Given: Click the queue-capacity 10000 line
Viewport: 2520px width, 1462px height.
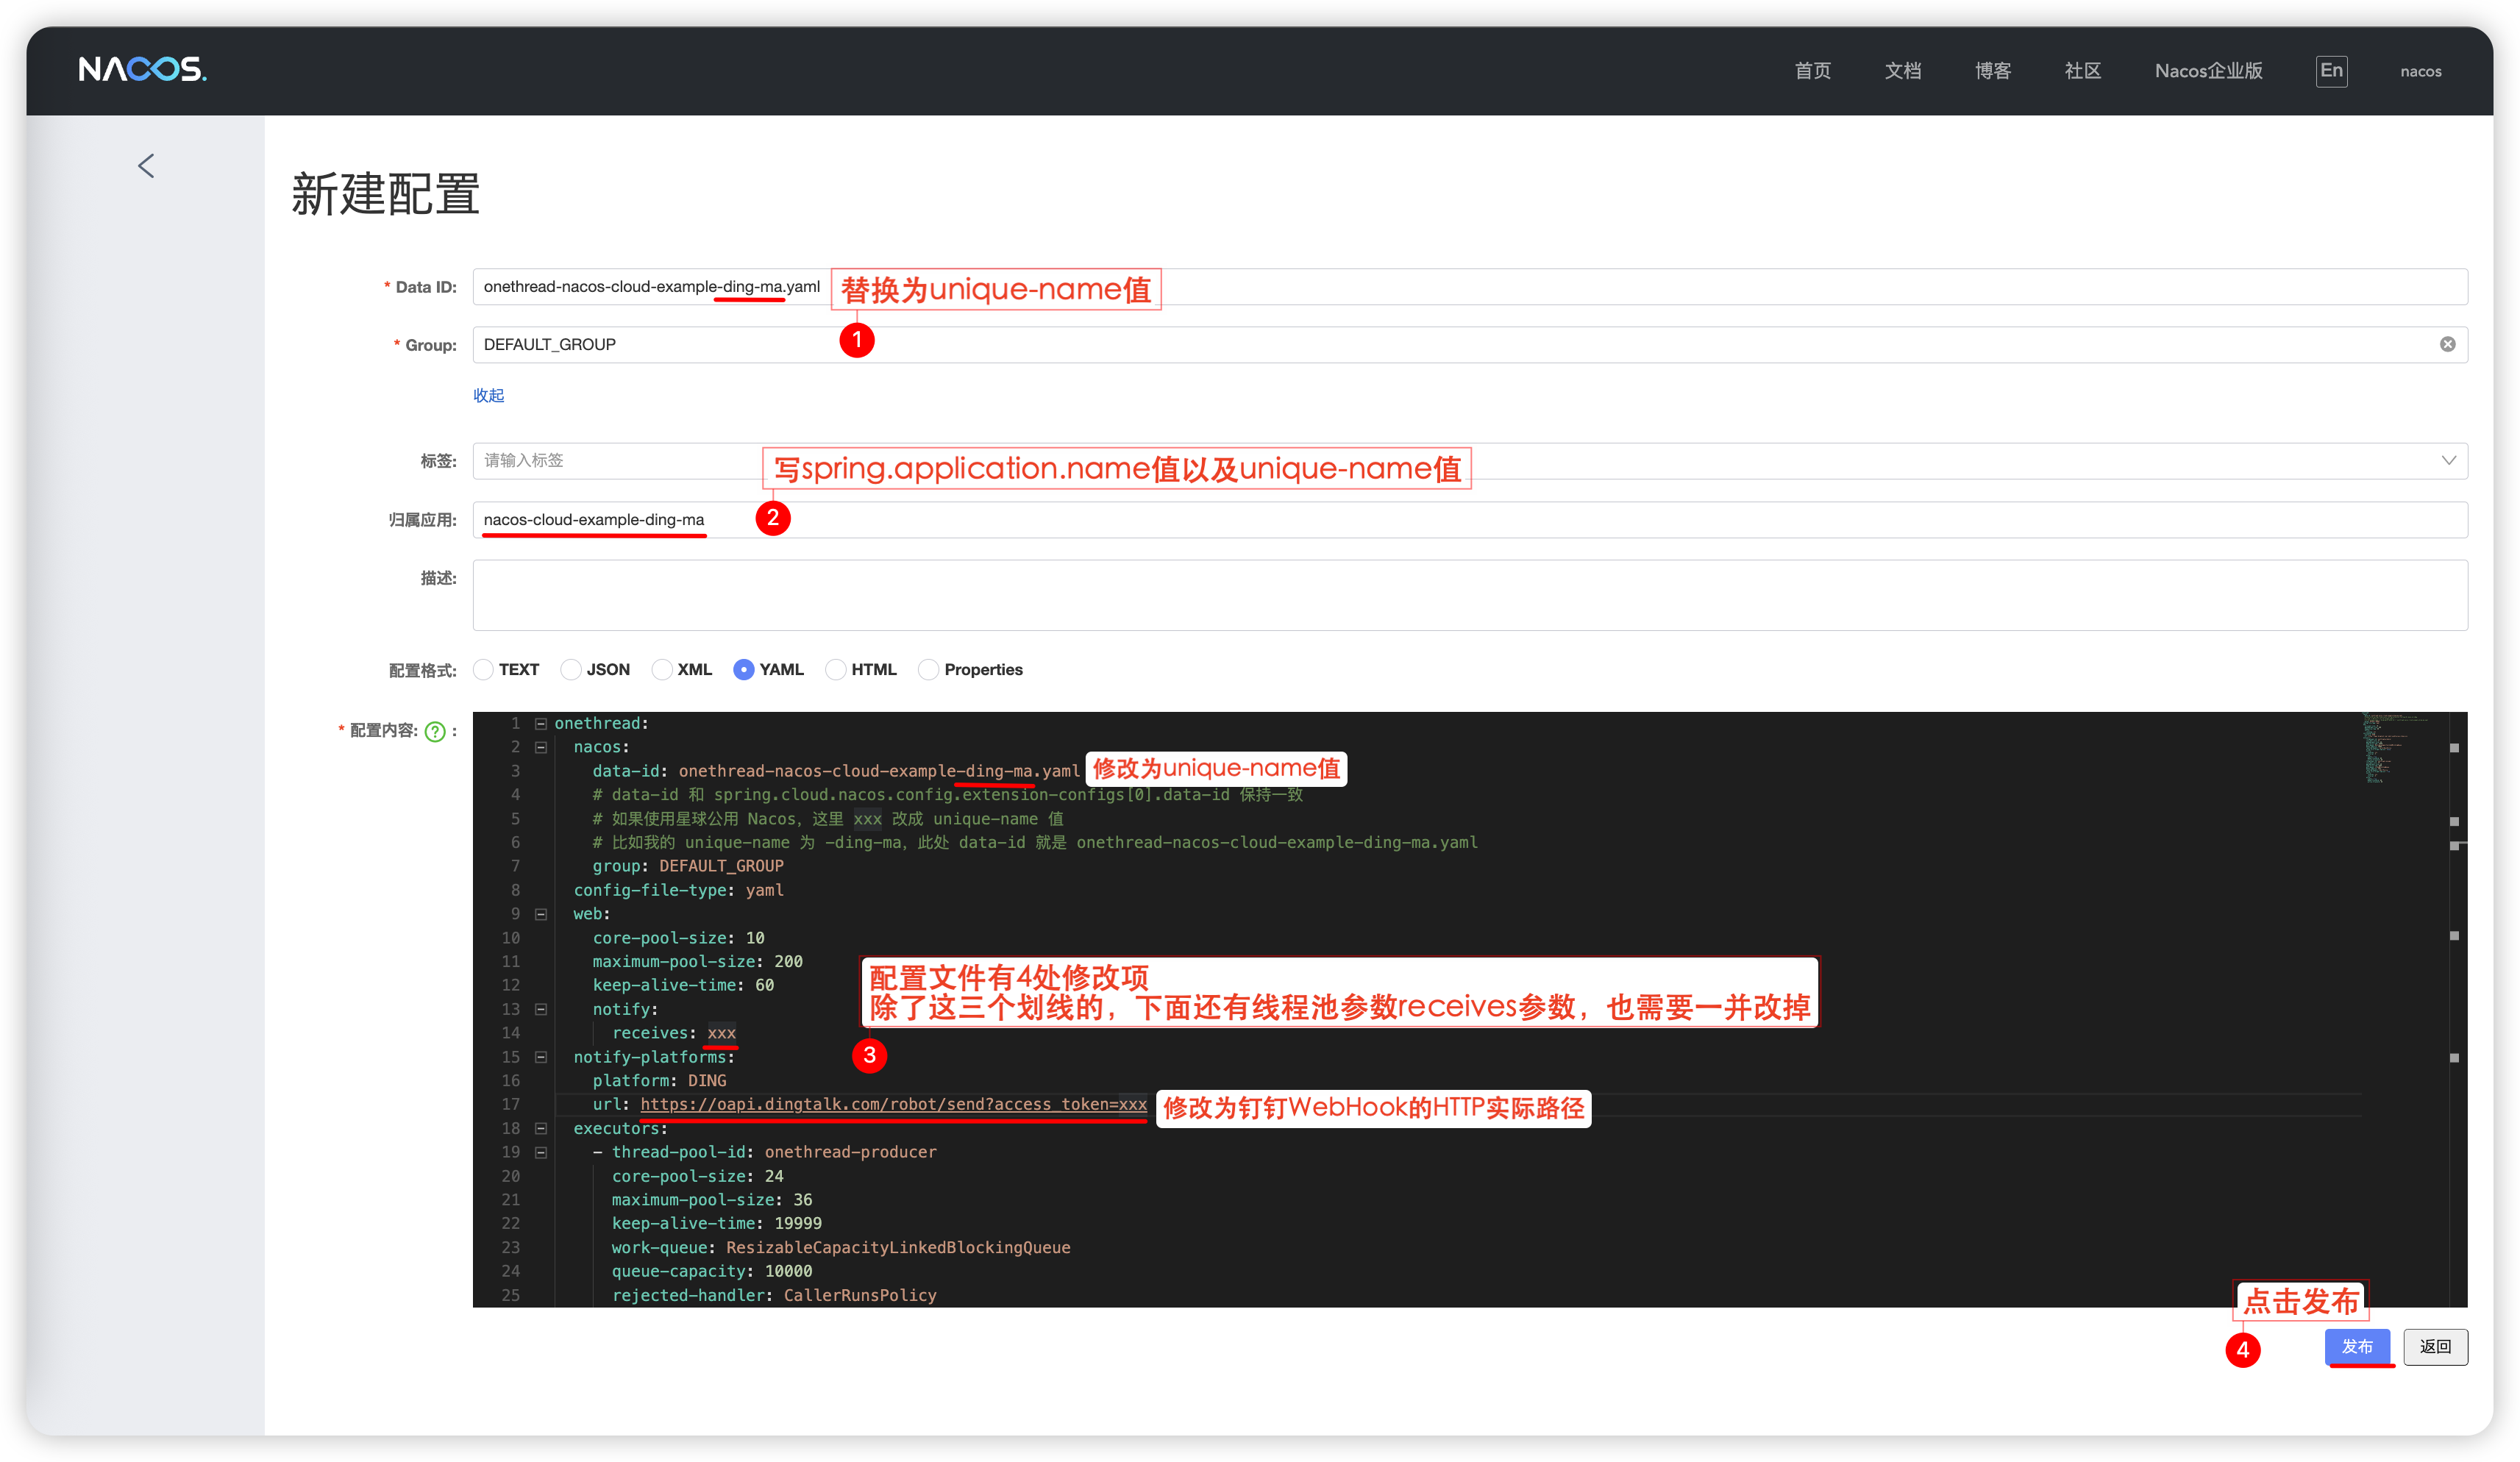Looking at the screenshot, I should click(712, 1271).
